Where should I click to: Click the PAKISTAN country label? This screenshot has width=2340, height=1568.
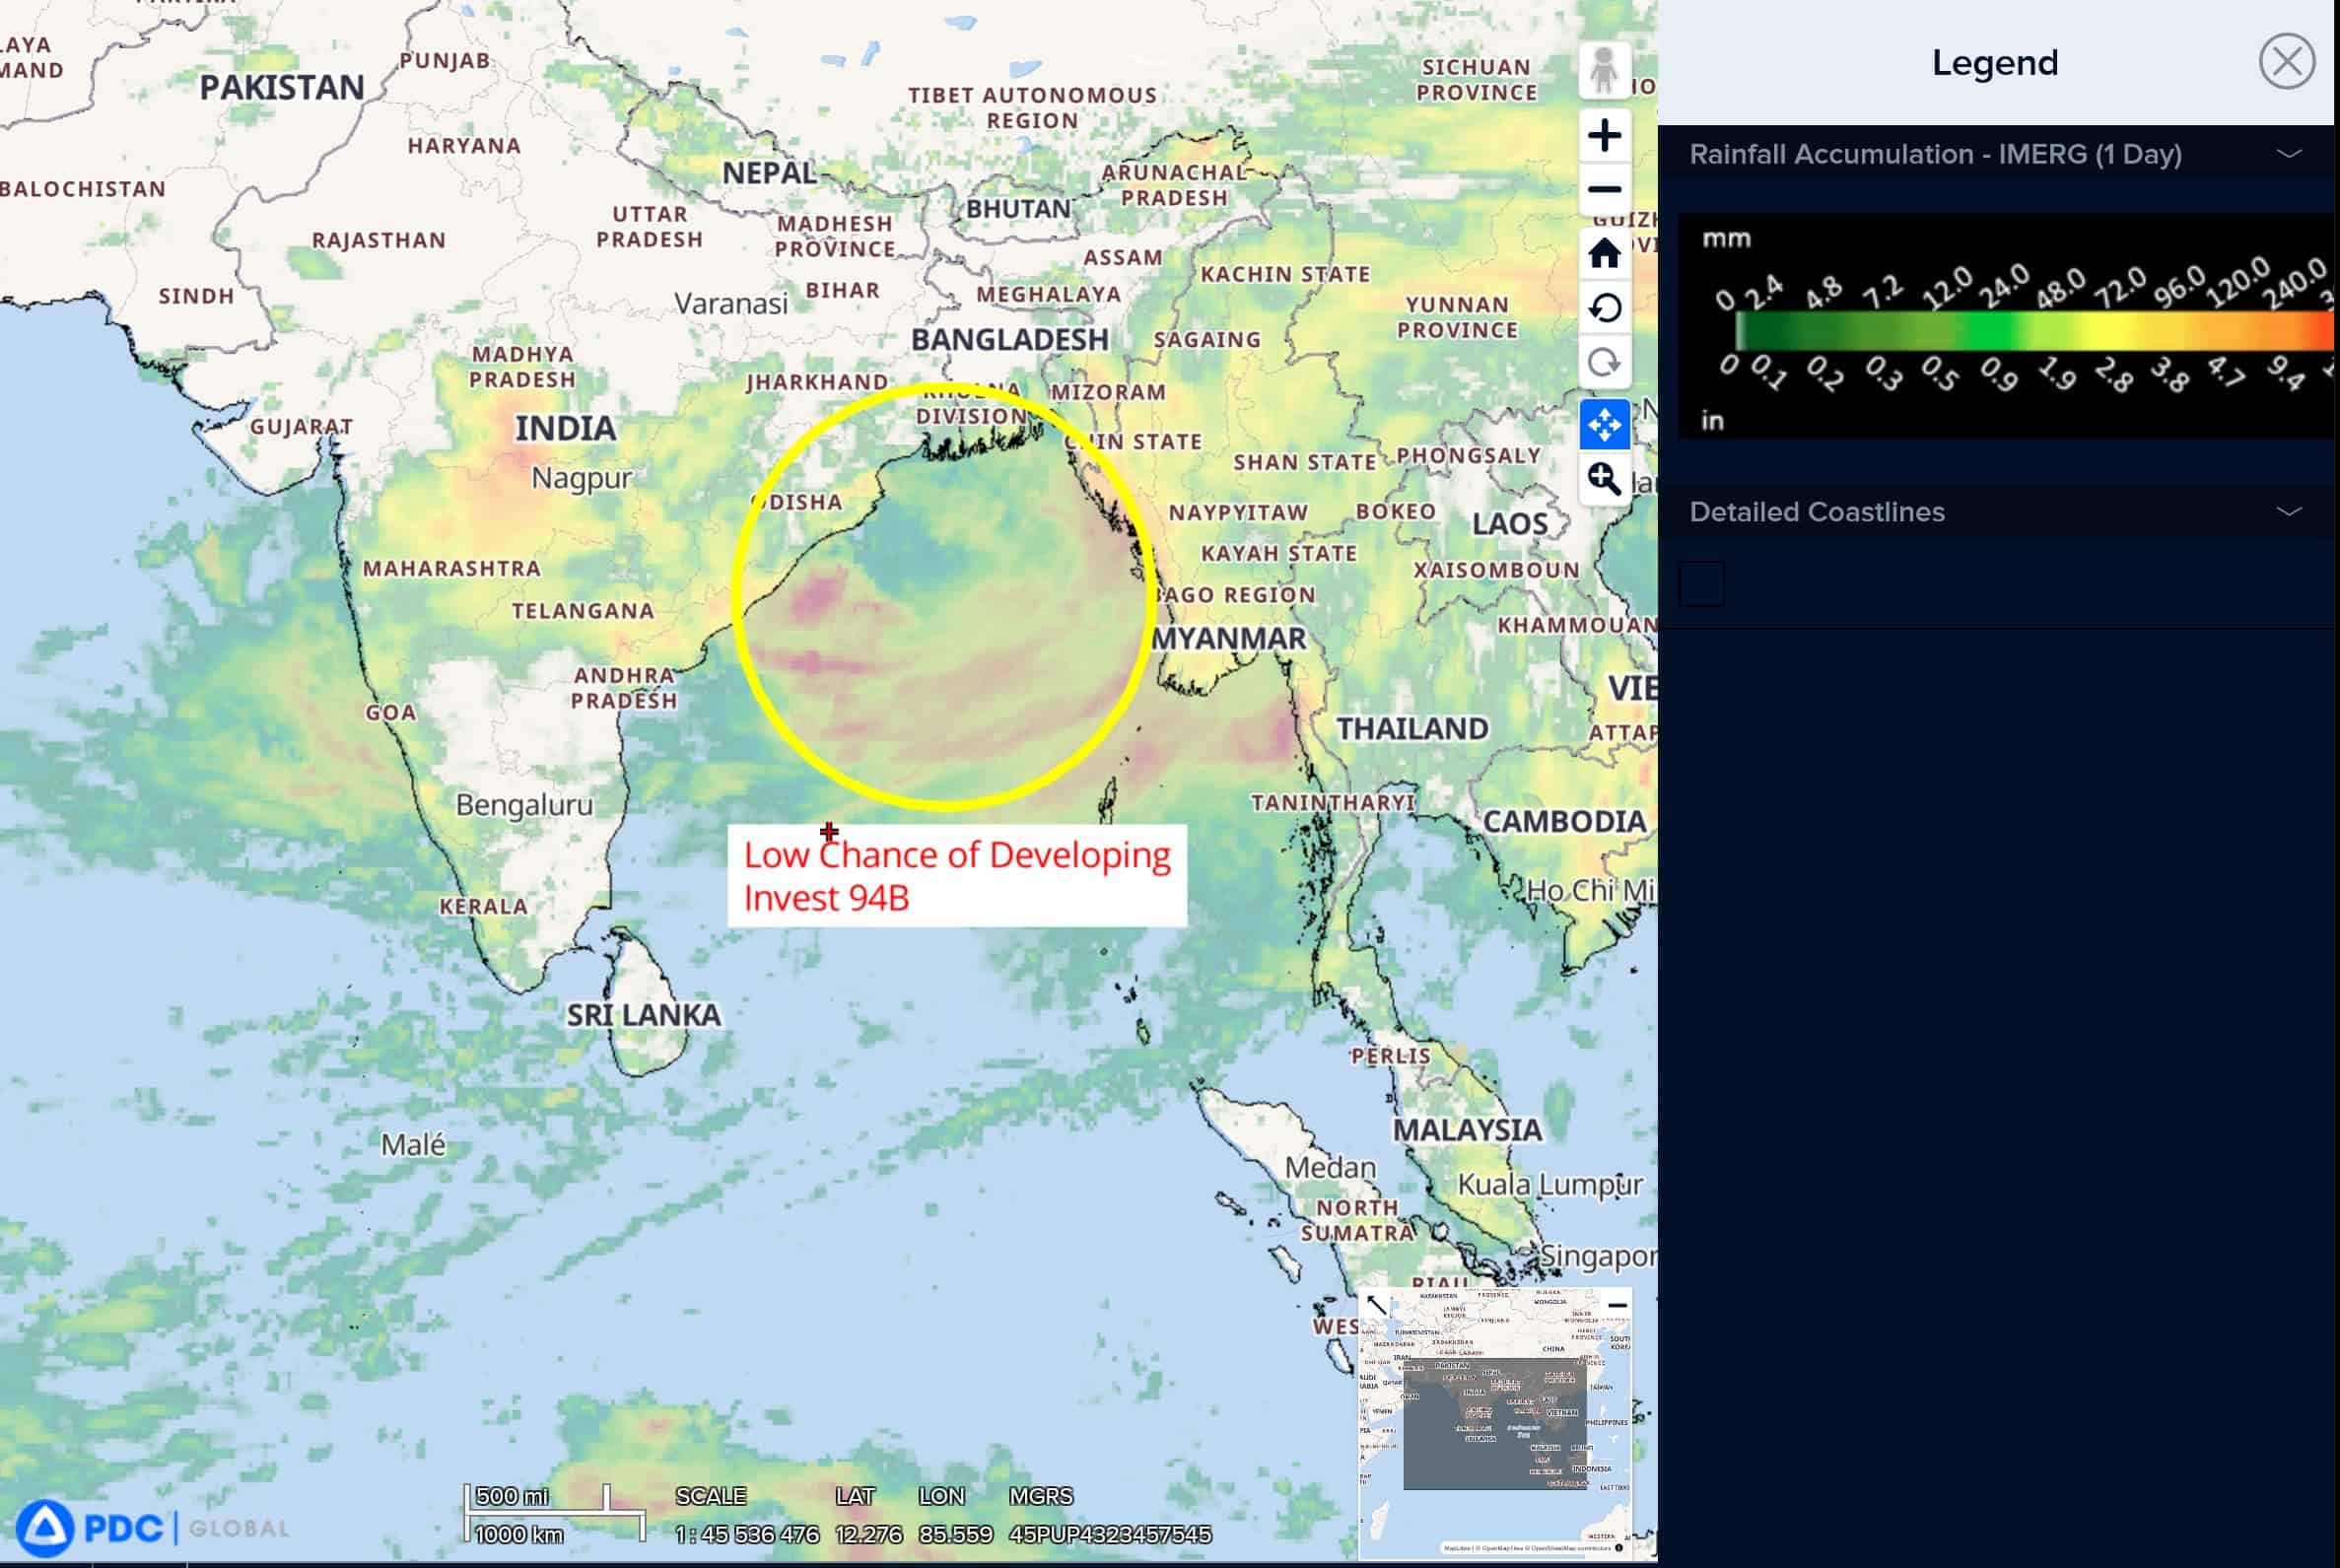282,87
